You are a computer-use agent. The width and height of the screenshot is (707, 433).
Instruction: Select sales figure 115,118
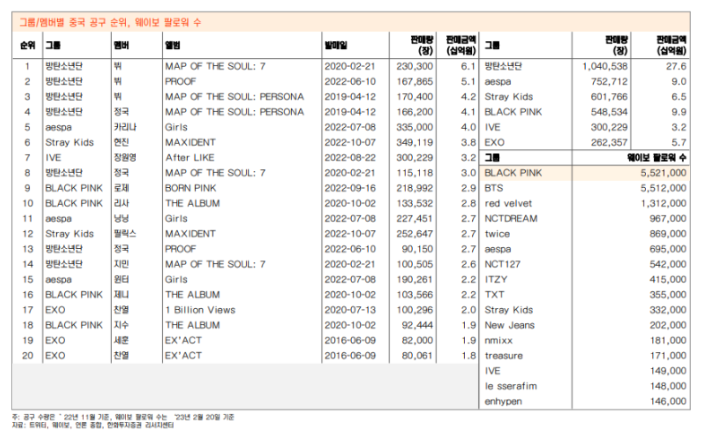click(x=414, y=173)
